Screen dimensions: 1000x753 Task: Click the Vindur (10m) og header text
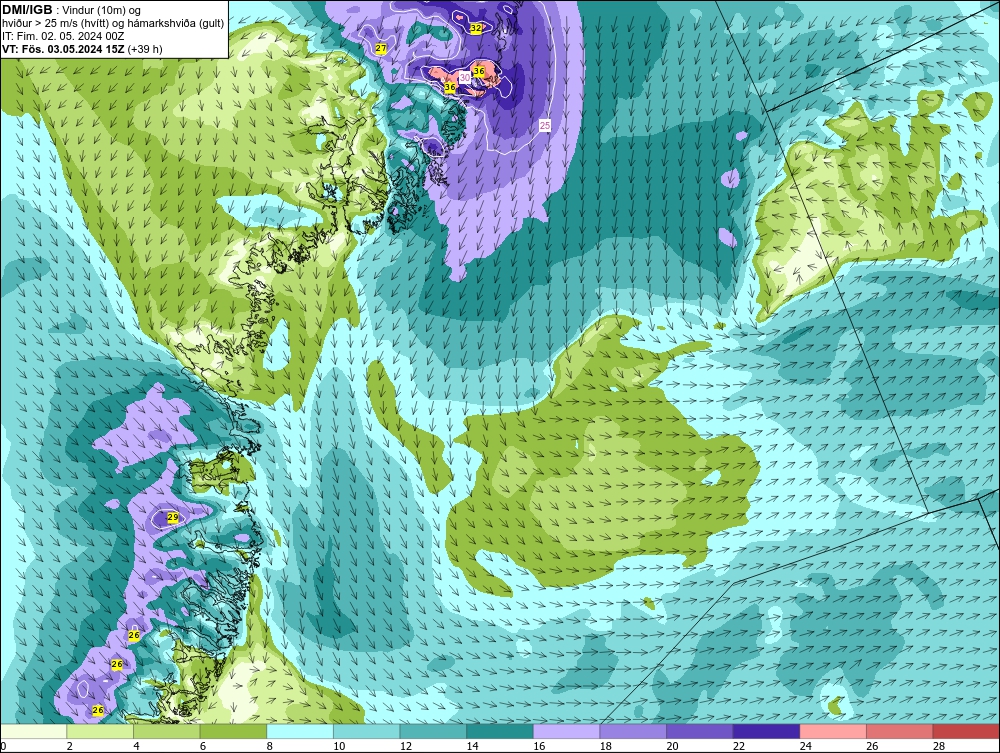pyautogui.click(x=102, y=10)
